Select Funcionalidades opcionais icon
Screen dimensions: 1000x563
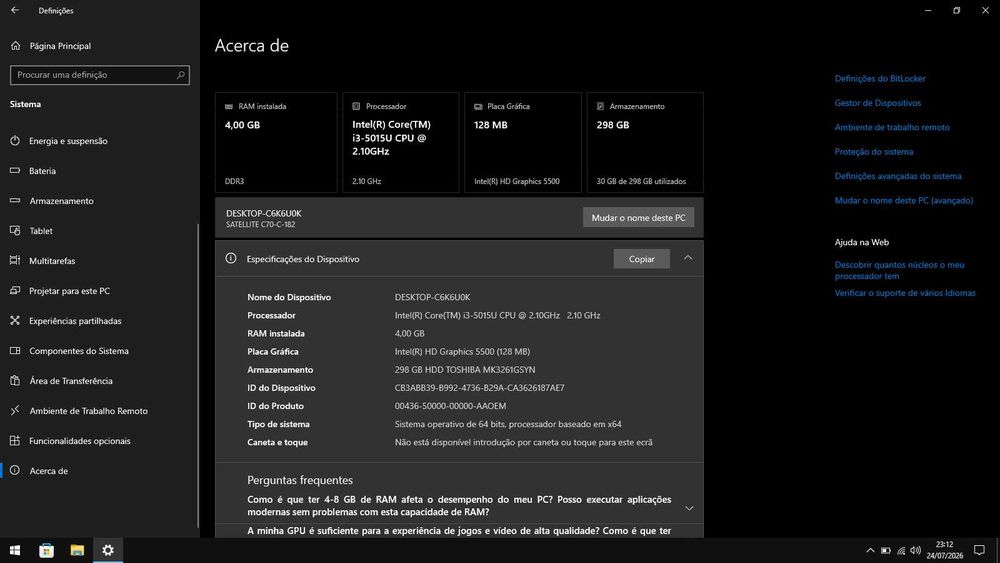15,441
